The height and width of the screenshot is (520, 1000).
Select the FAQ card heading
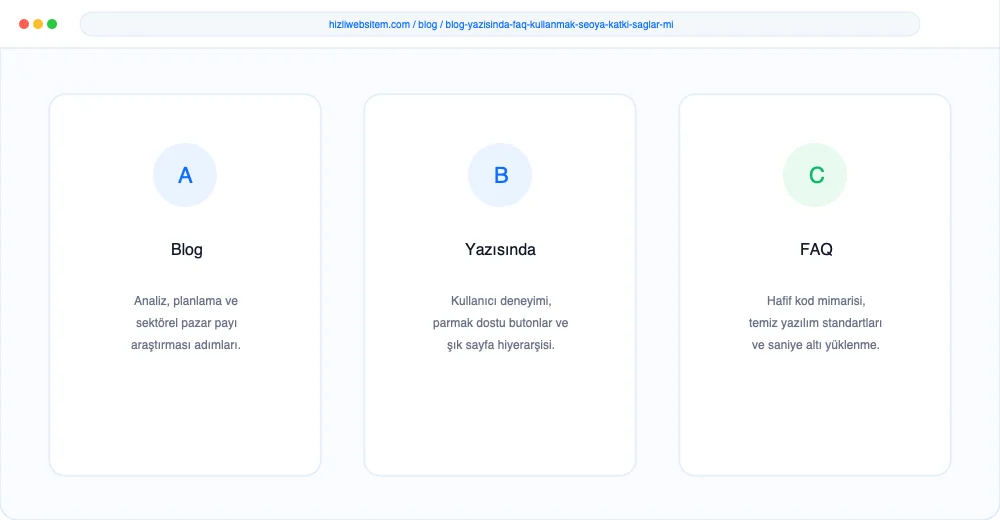coord(816,249)
